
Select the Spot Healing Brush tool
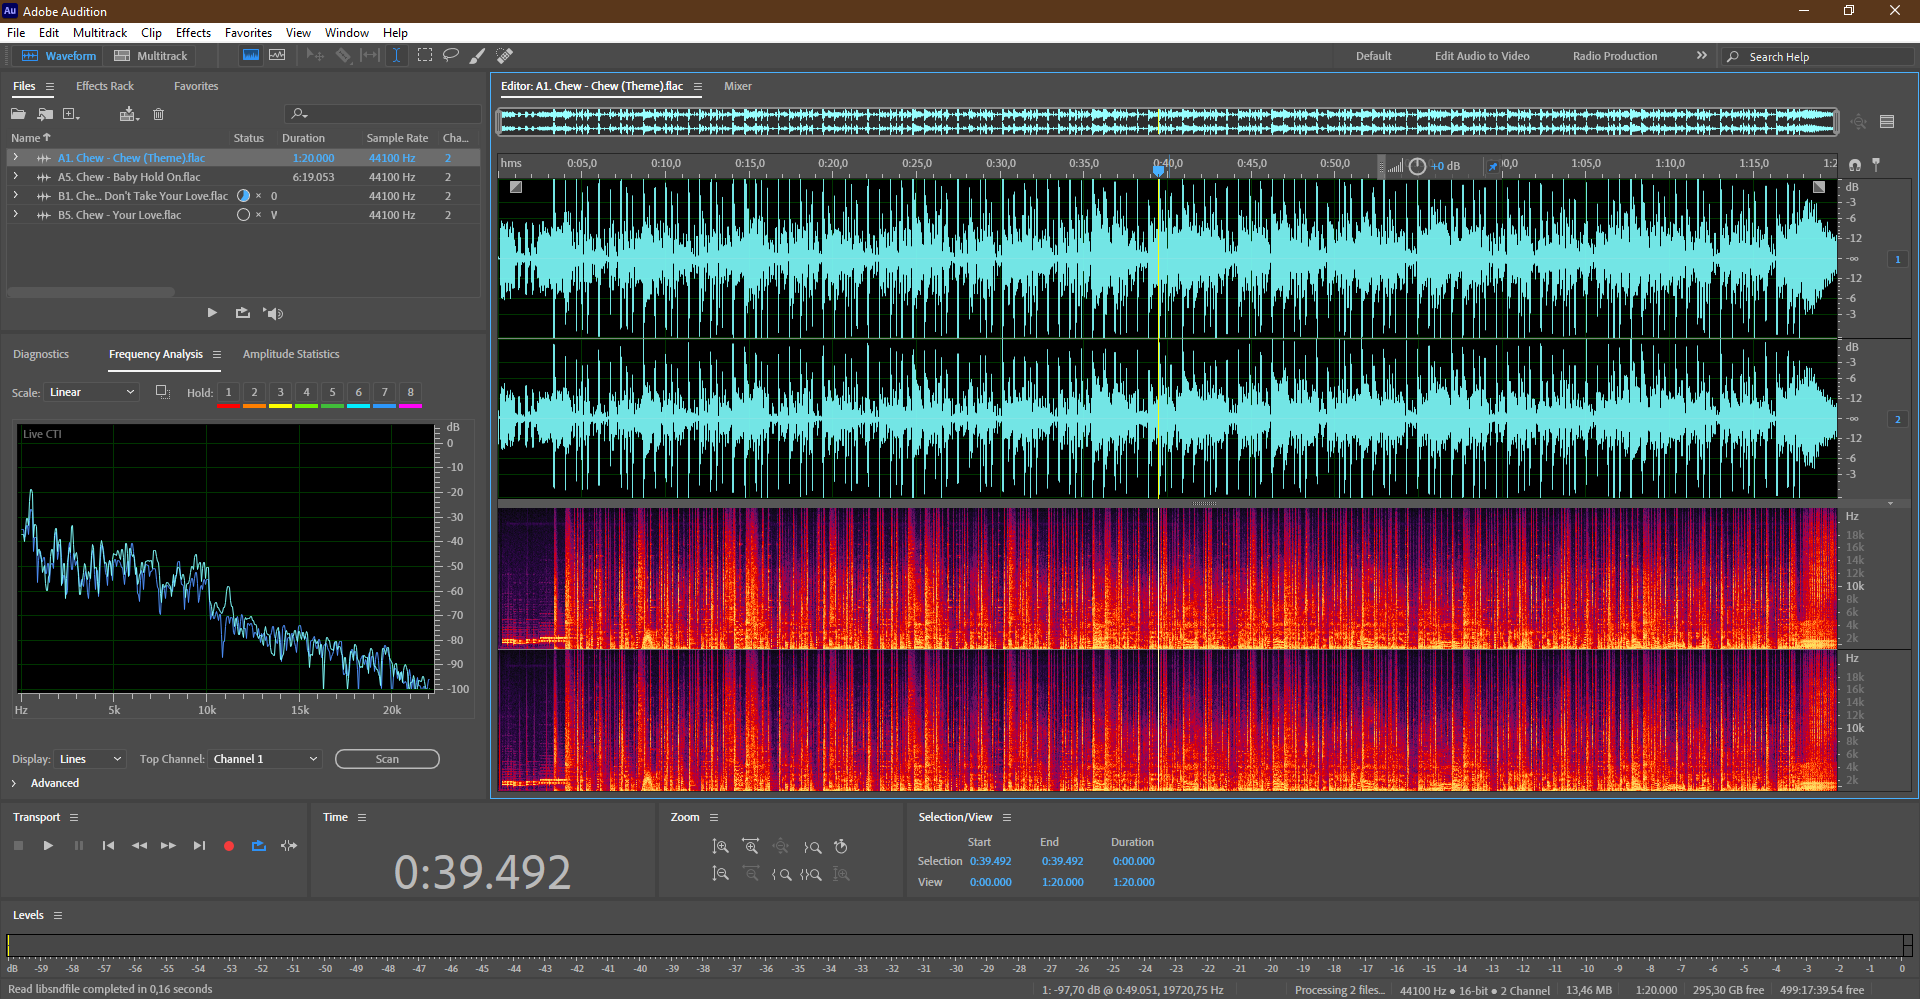[504, 56]
